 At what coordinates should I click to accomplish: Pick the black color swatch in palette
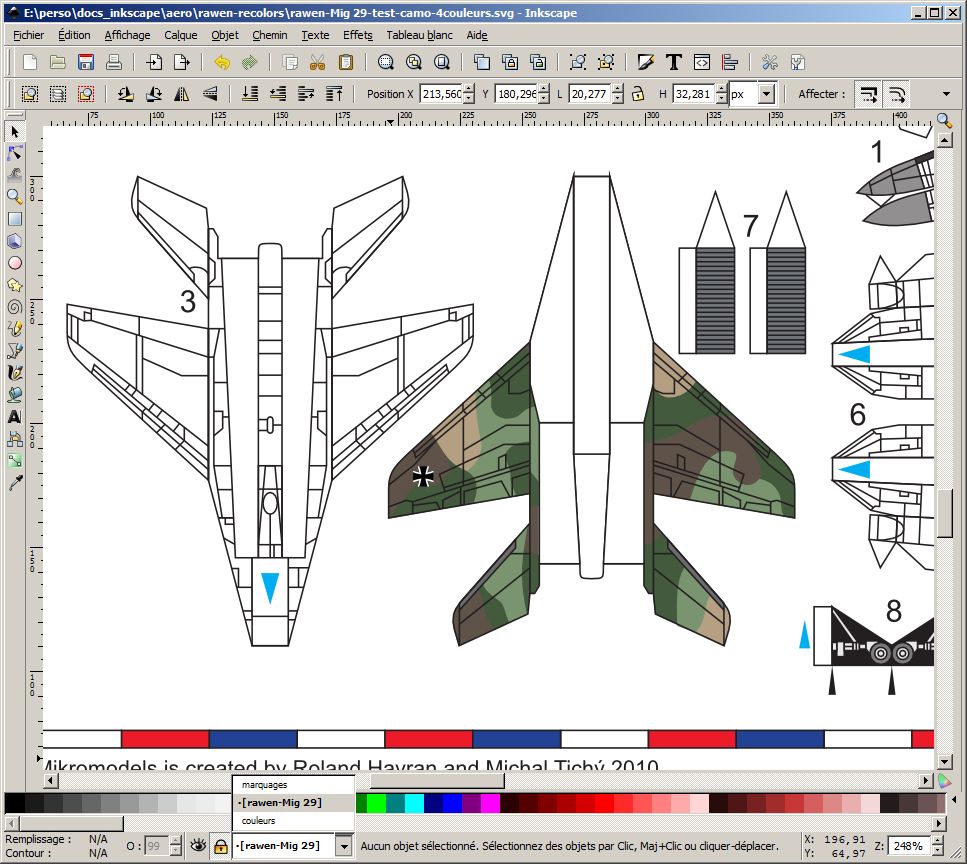(x=15, y=803)
